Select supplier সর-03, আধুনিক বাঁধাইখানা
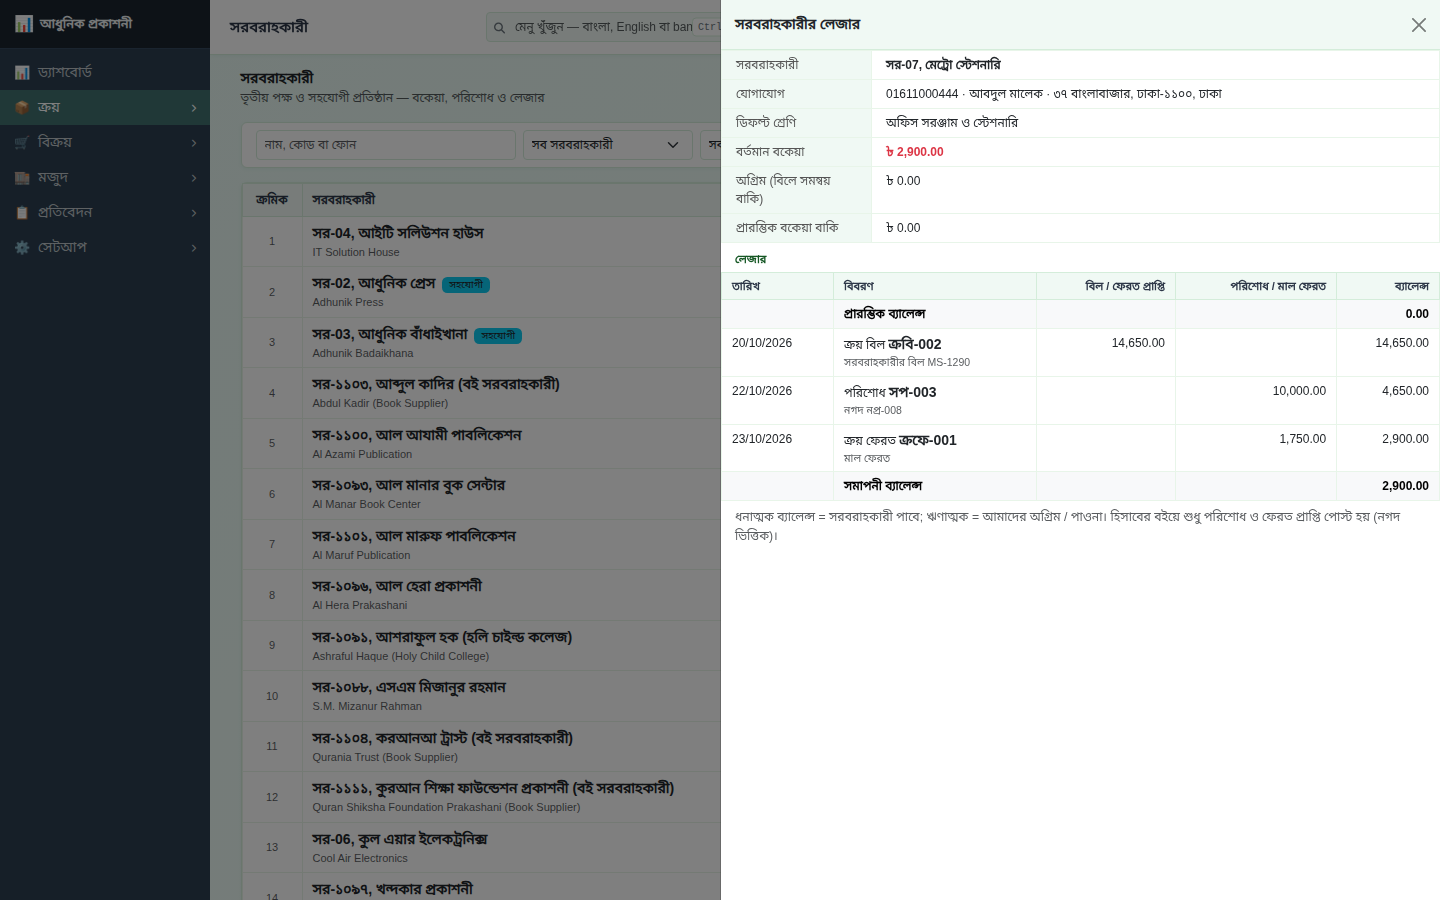 coord(390,334)
